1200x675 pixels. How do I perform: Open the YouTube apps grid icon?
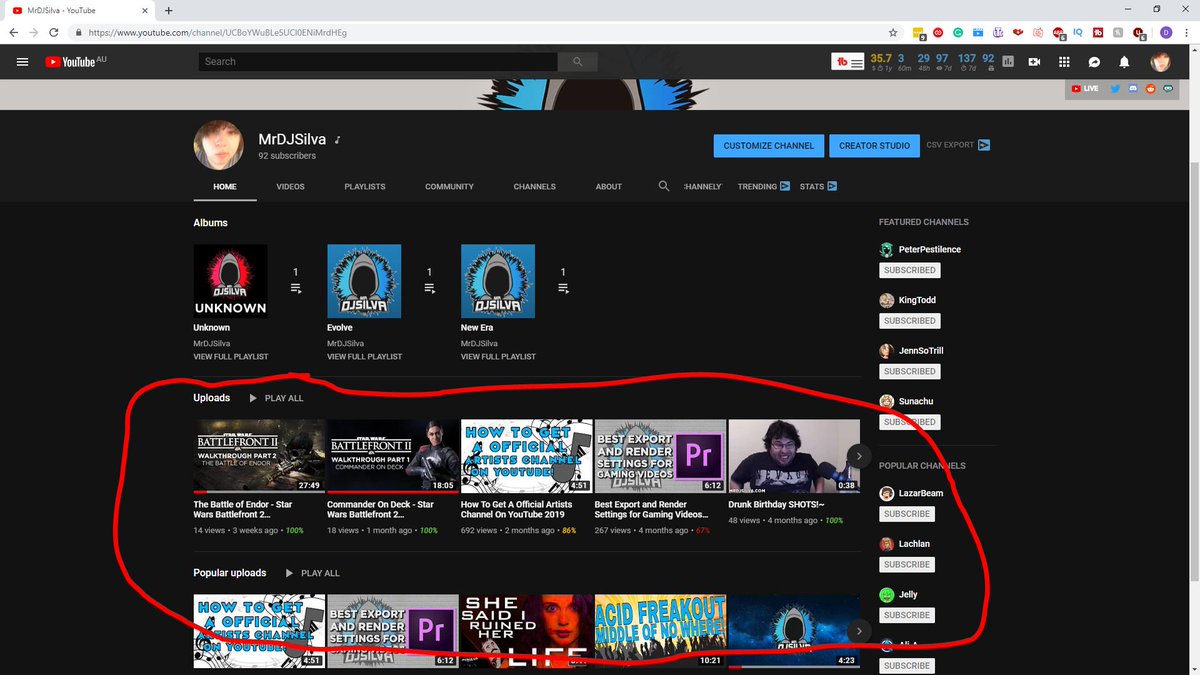pyautogui.click(x=1064, y=62)
